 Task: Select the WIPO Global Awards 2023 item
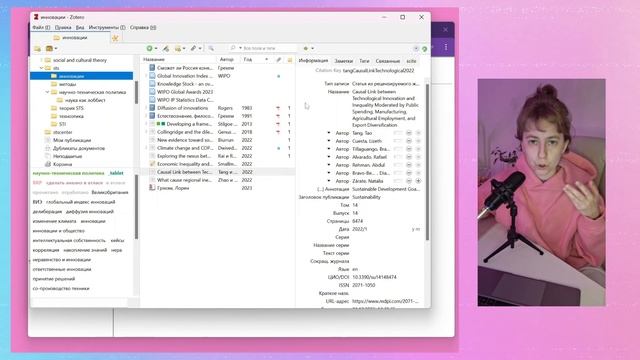(185, 92)
